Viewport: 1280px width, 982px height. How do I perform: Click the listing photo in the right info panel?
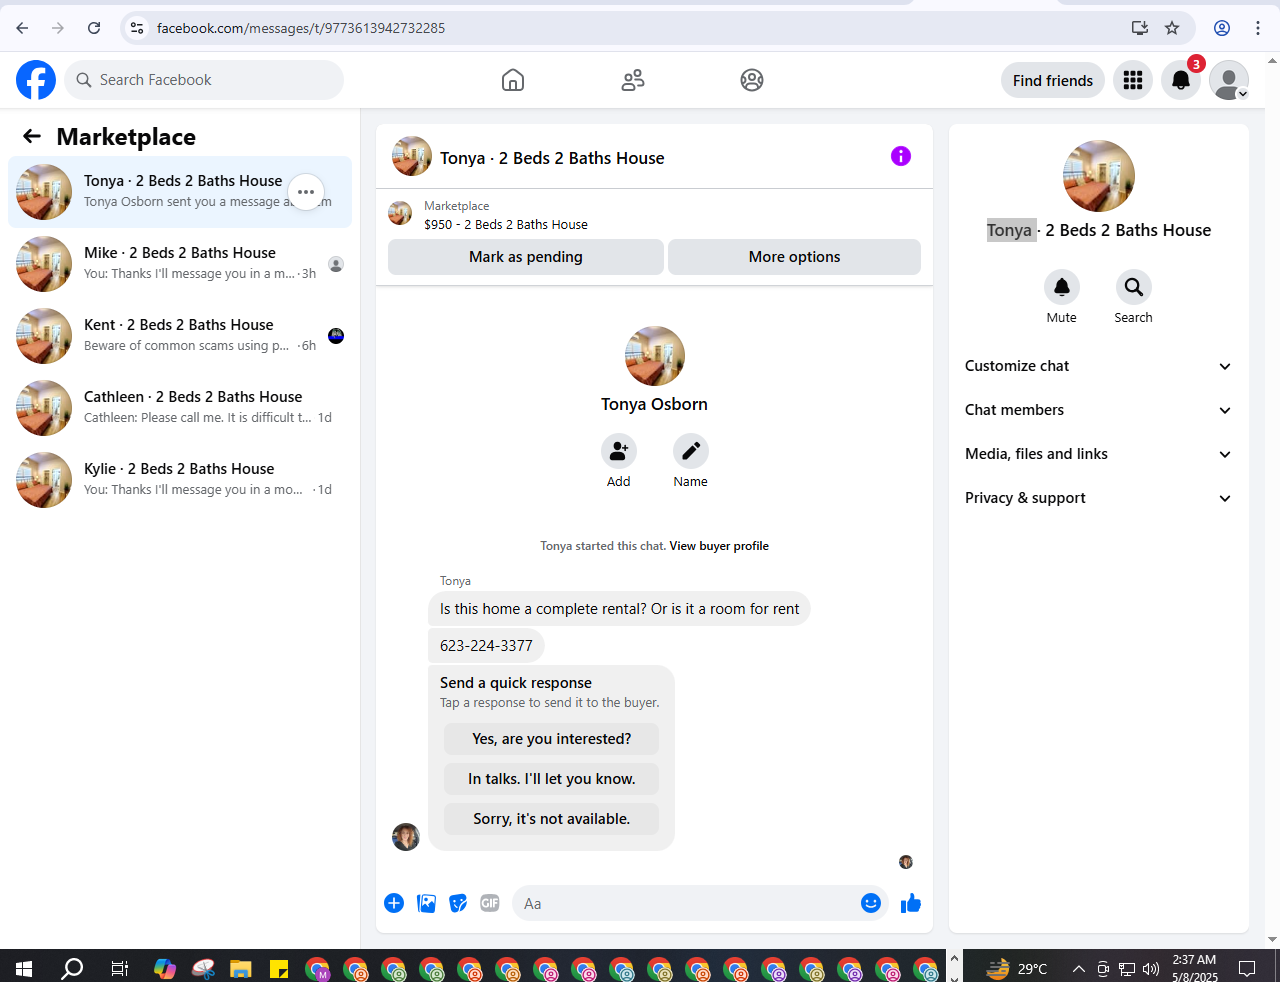1099,176
